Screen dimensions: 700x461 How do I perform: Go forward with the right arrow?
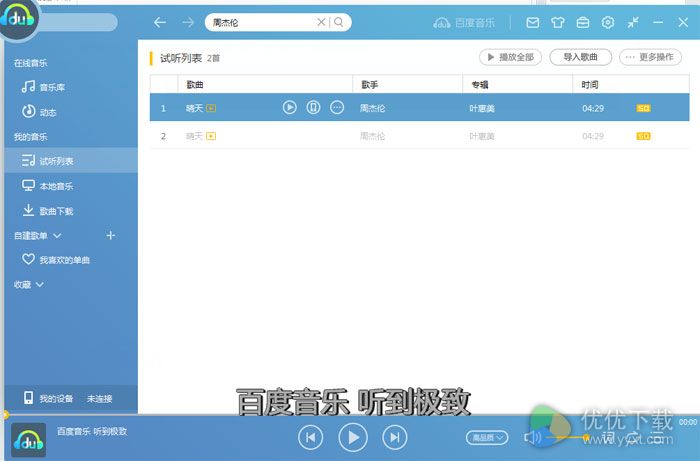[188, 22]
